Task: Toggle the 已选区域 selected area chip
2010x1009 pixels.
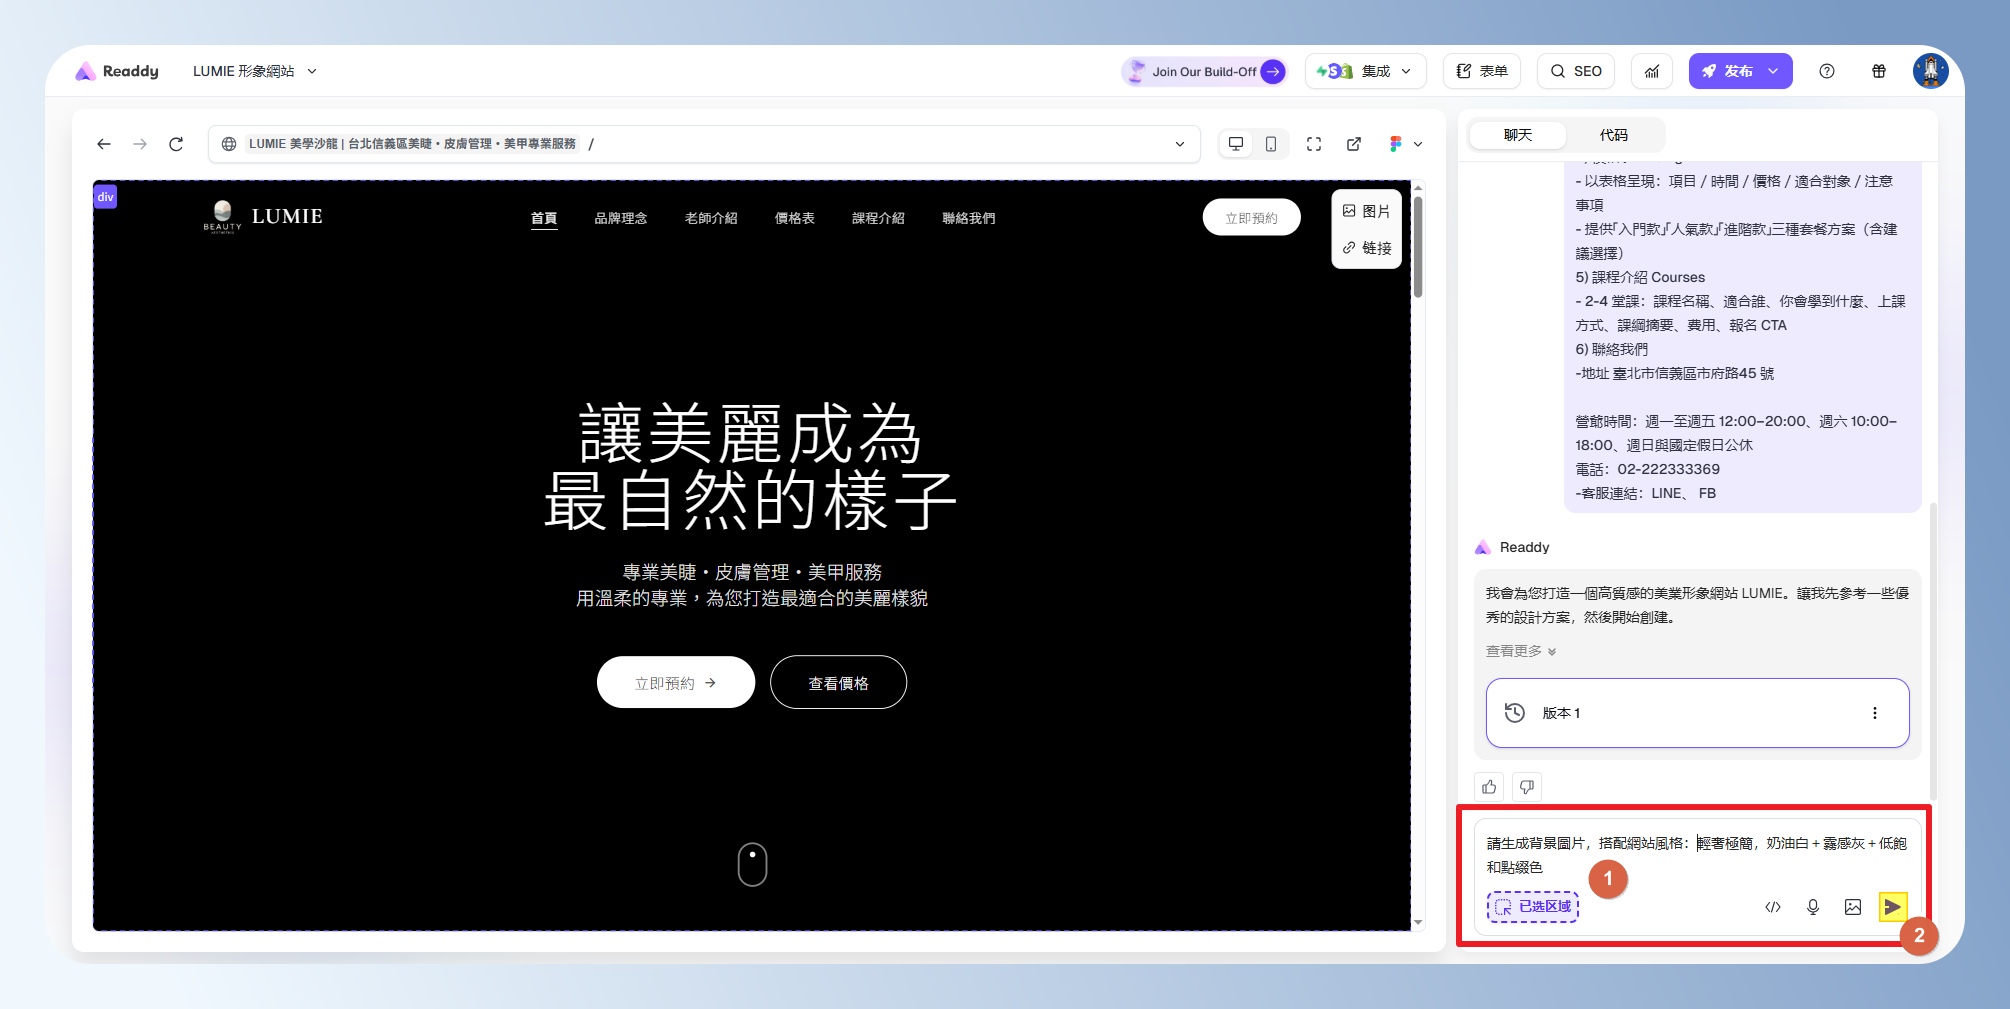Action: click(1533, 907)
